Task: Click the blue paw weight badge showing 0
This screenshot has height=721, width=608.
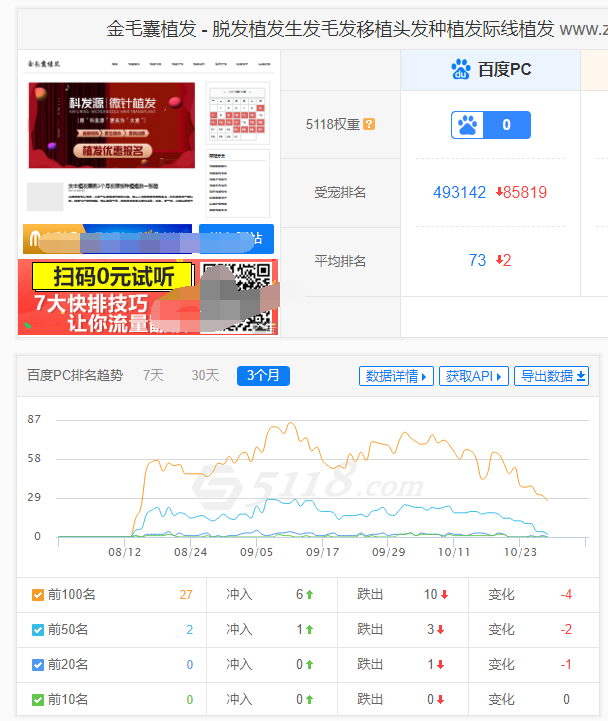Action: pos(491,125)
